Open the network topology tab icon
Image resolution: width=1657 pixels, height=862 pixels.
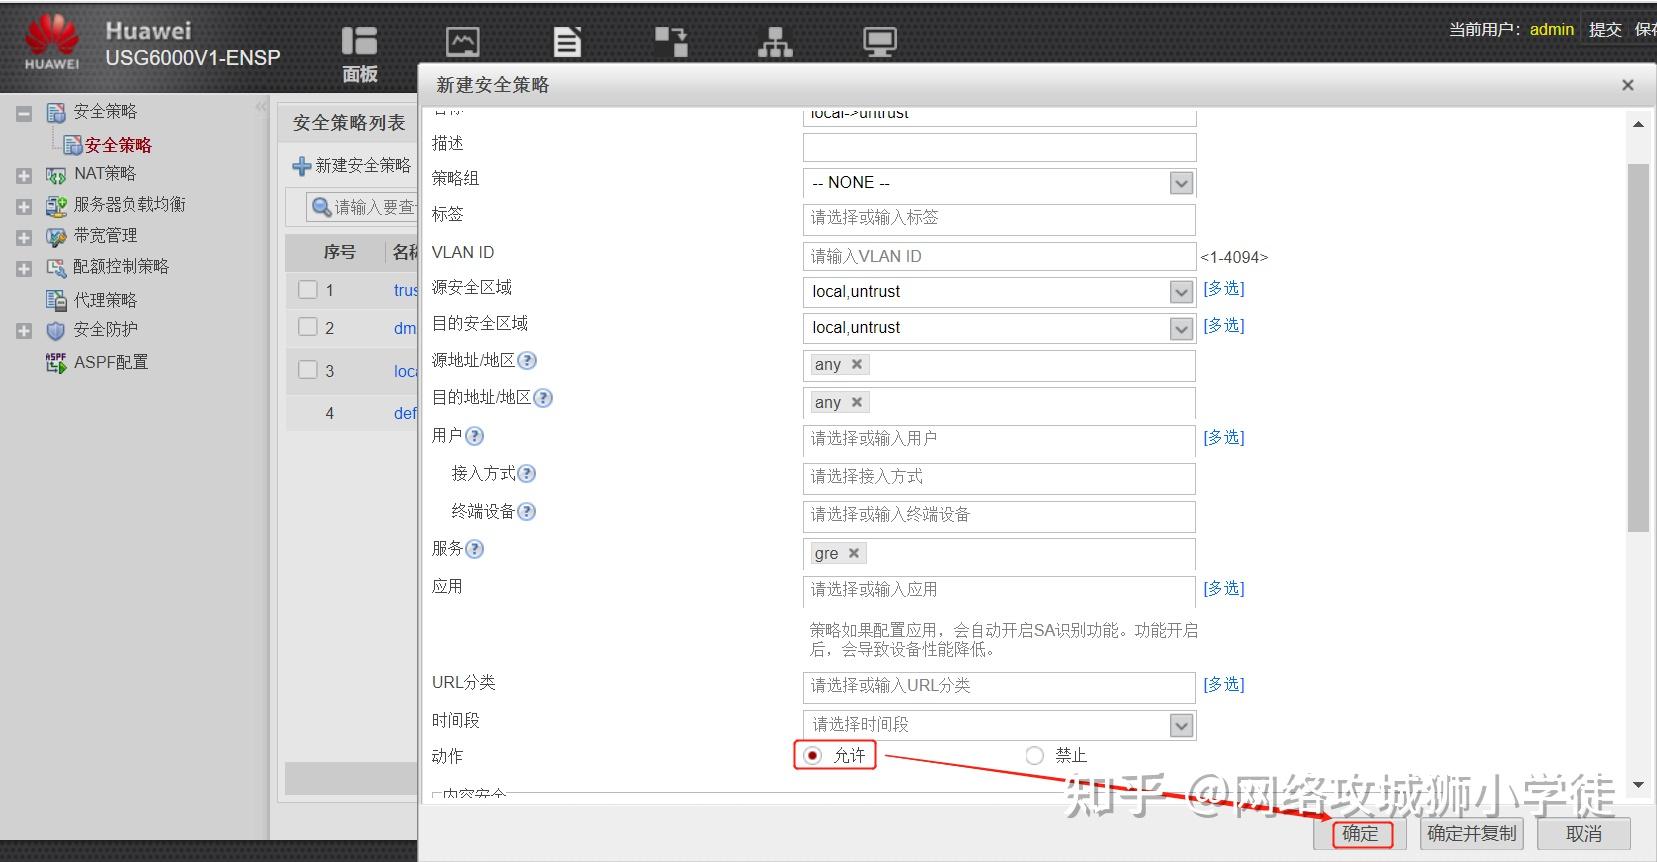click(775, 42)
